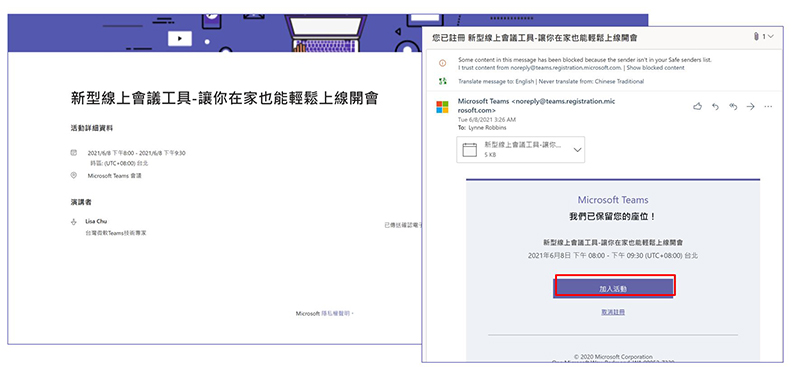
Task: Click the Tue 6/8/2021 3:26 AM timestamp
Action: click(x=486, y=120)
